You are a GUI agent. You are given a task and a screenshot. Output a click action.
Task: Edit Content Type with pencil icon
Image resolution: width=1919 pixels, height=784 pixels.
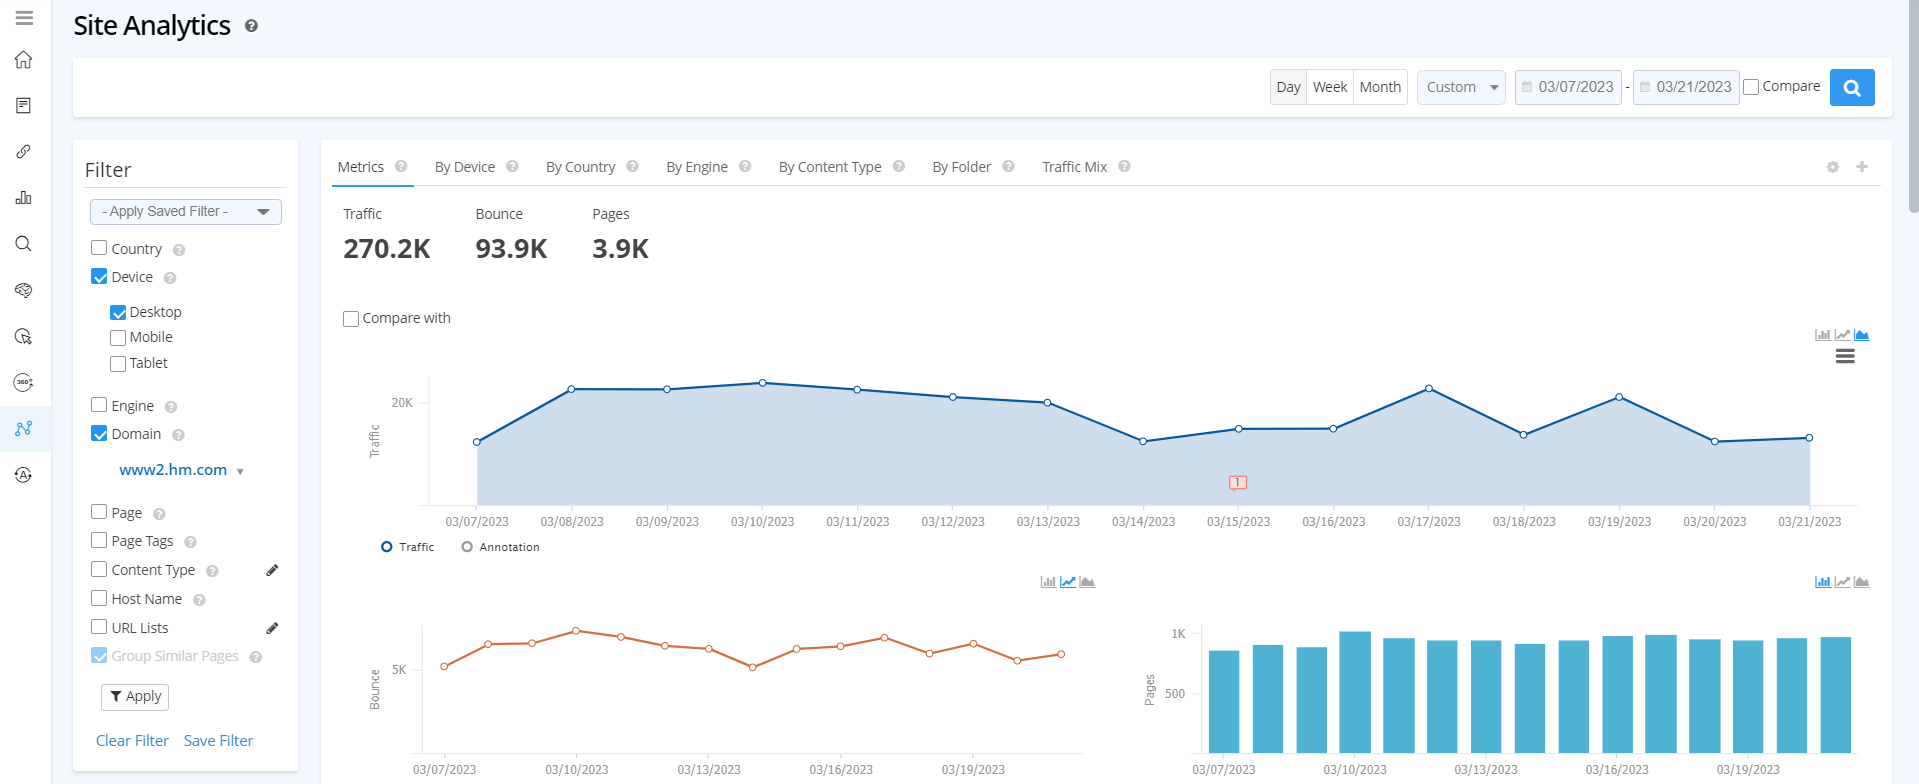(x=272, y=570)
